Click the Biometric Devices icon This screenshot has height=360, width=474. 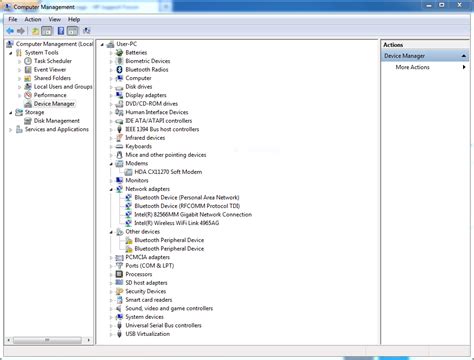(119, 61)
